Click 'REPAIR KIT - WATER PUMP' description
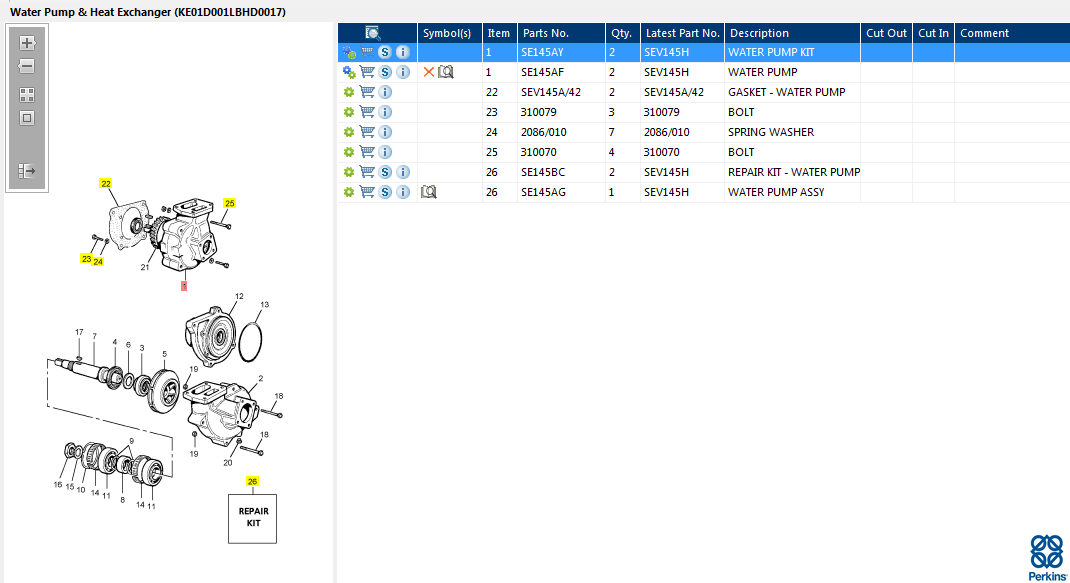The width and height of the screenshot is (1070, 583). pyautogui.click(x=794, y=172)
